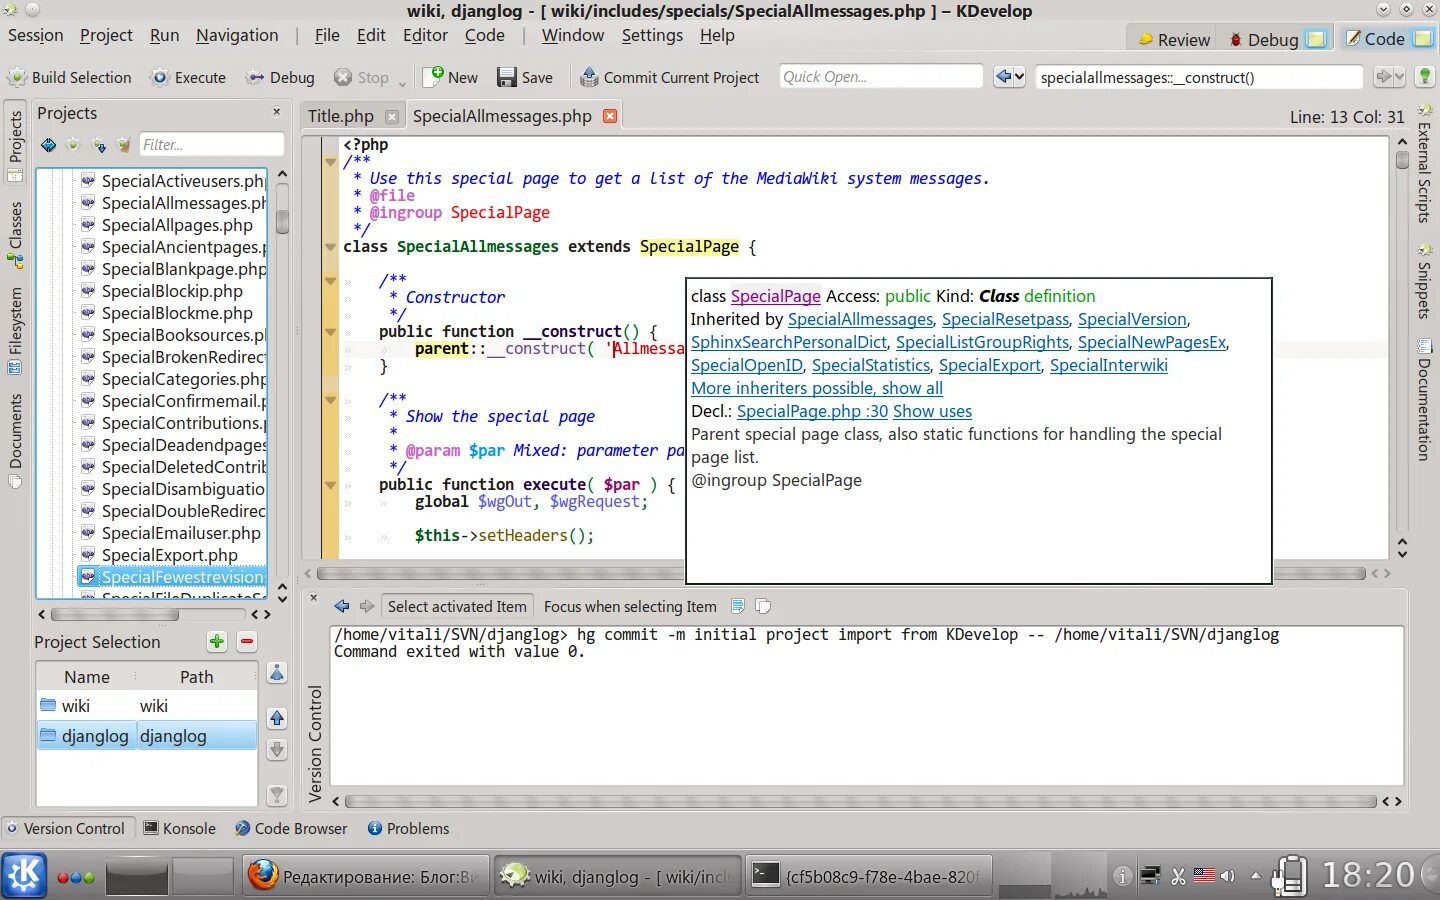
Task: Toggle the Select activated Item button
Action: (x=457, y=606)
